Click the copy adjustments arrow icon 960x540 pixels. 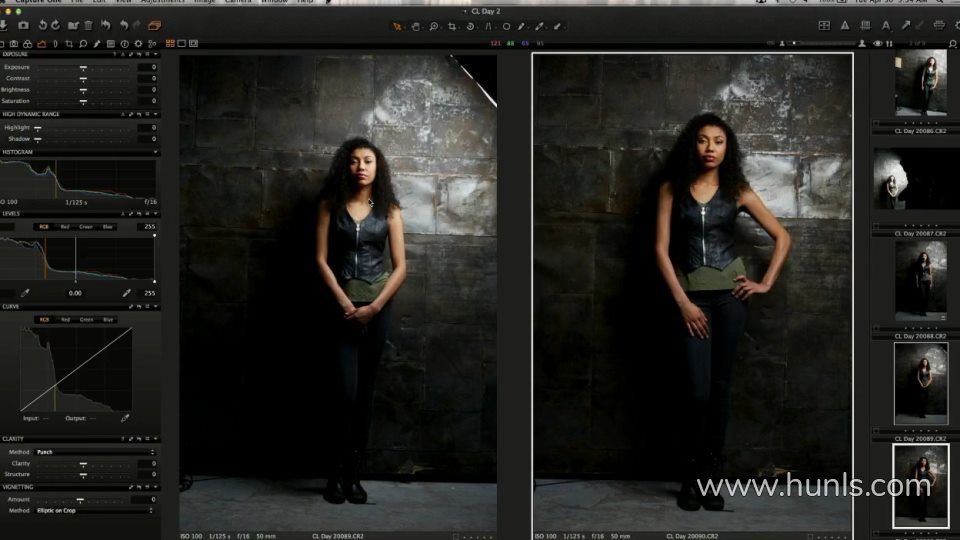[906, 26]
